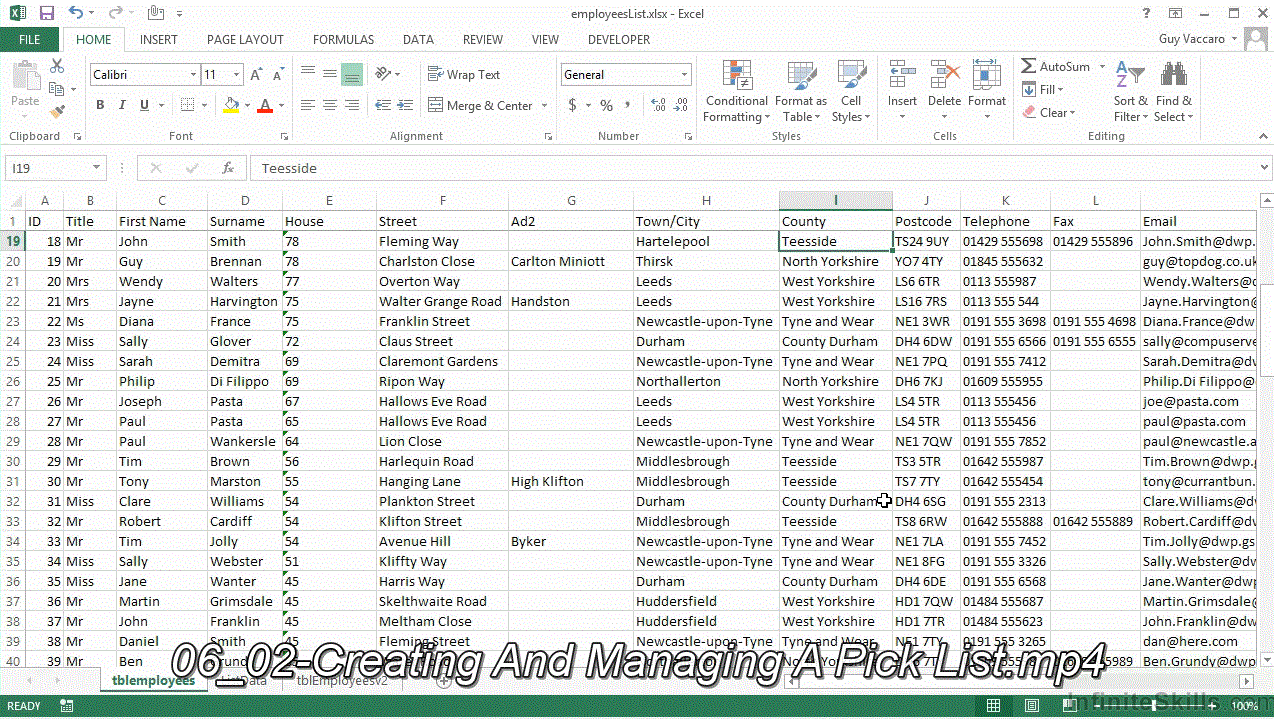The width and height of the screenshot is (1274, 719).
Task: Align text to the top
Action: (308, 73)
